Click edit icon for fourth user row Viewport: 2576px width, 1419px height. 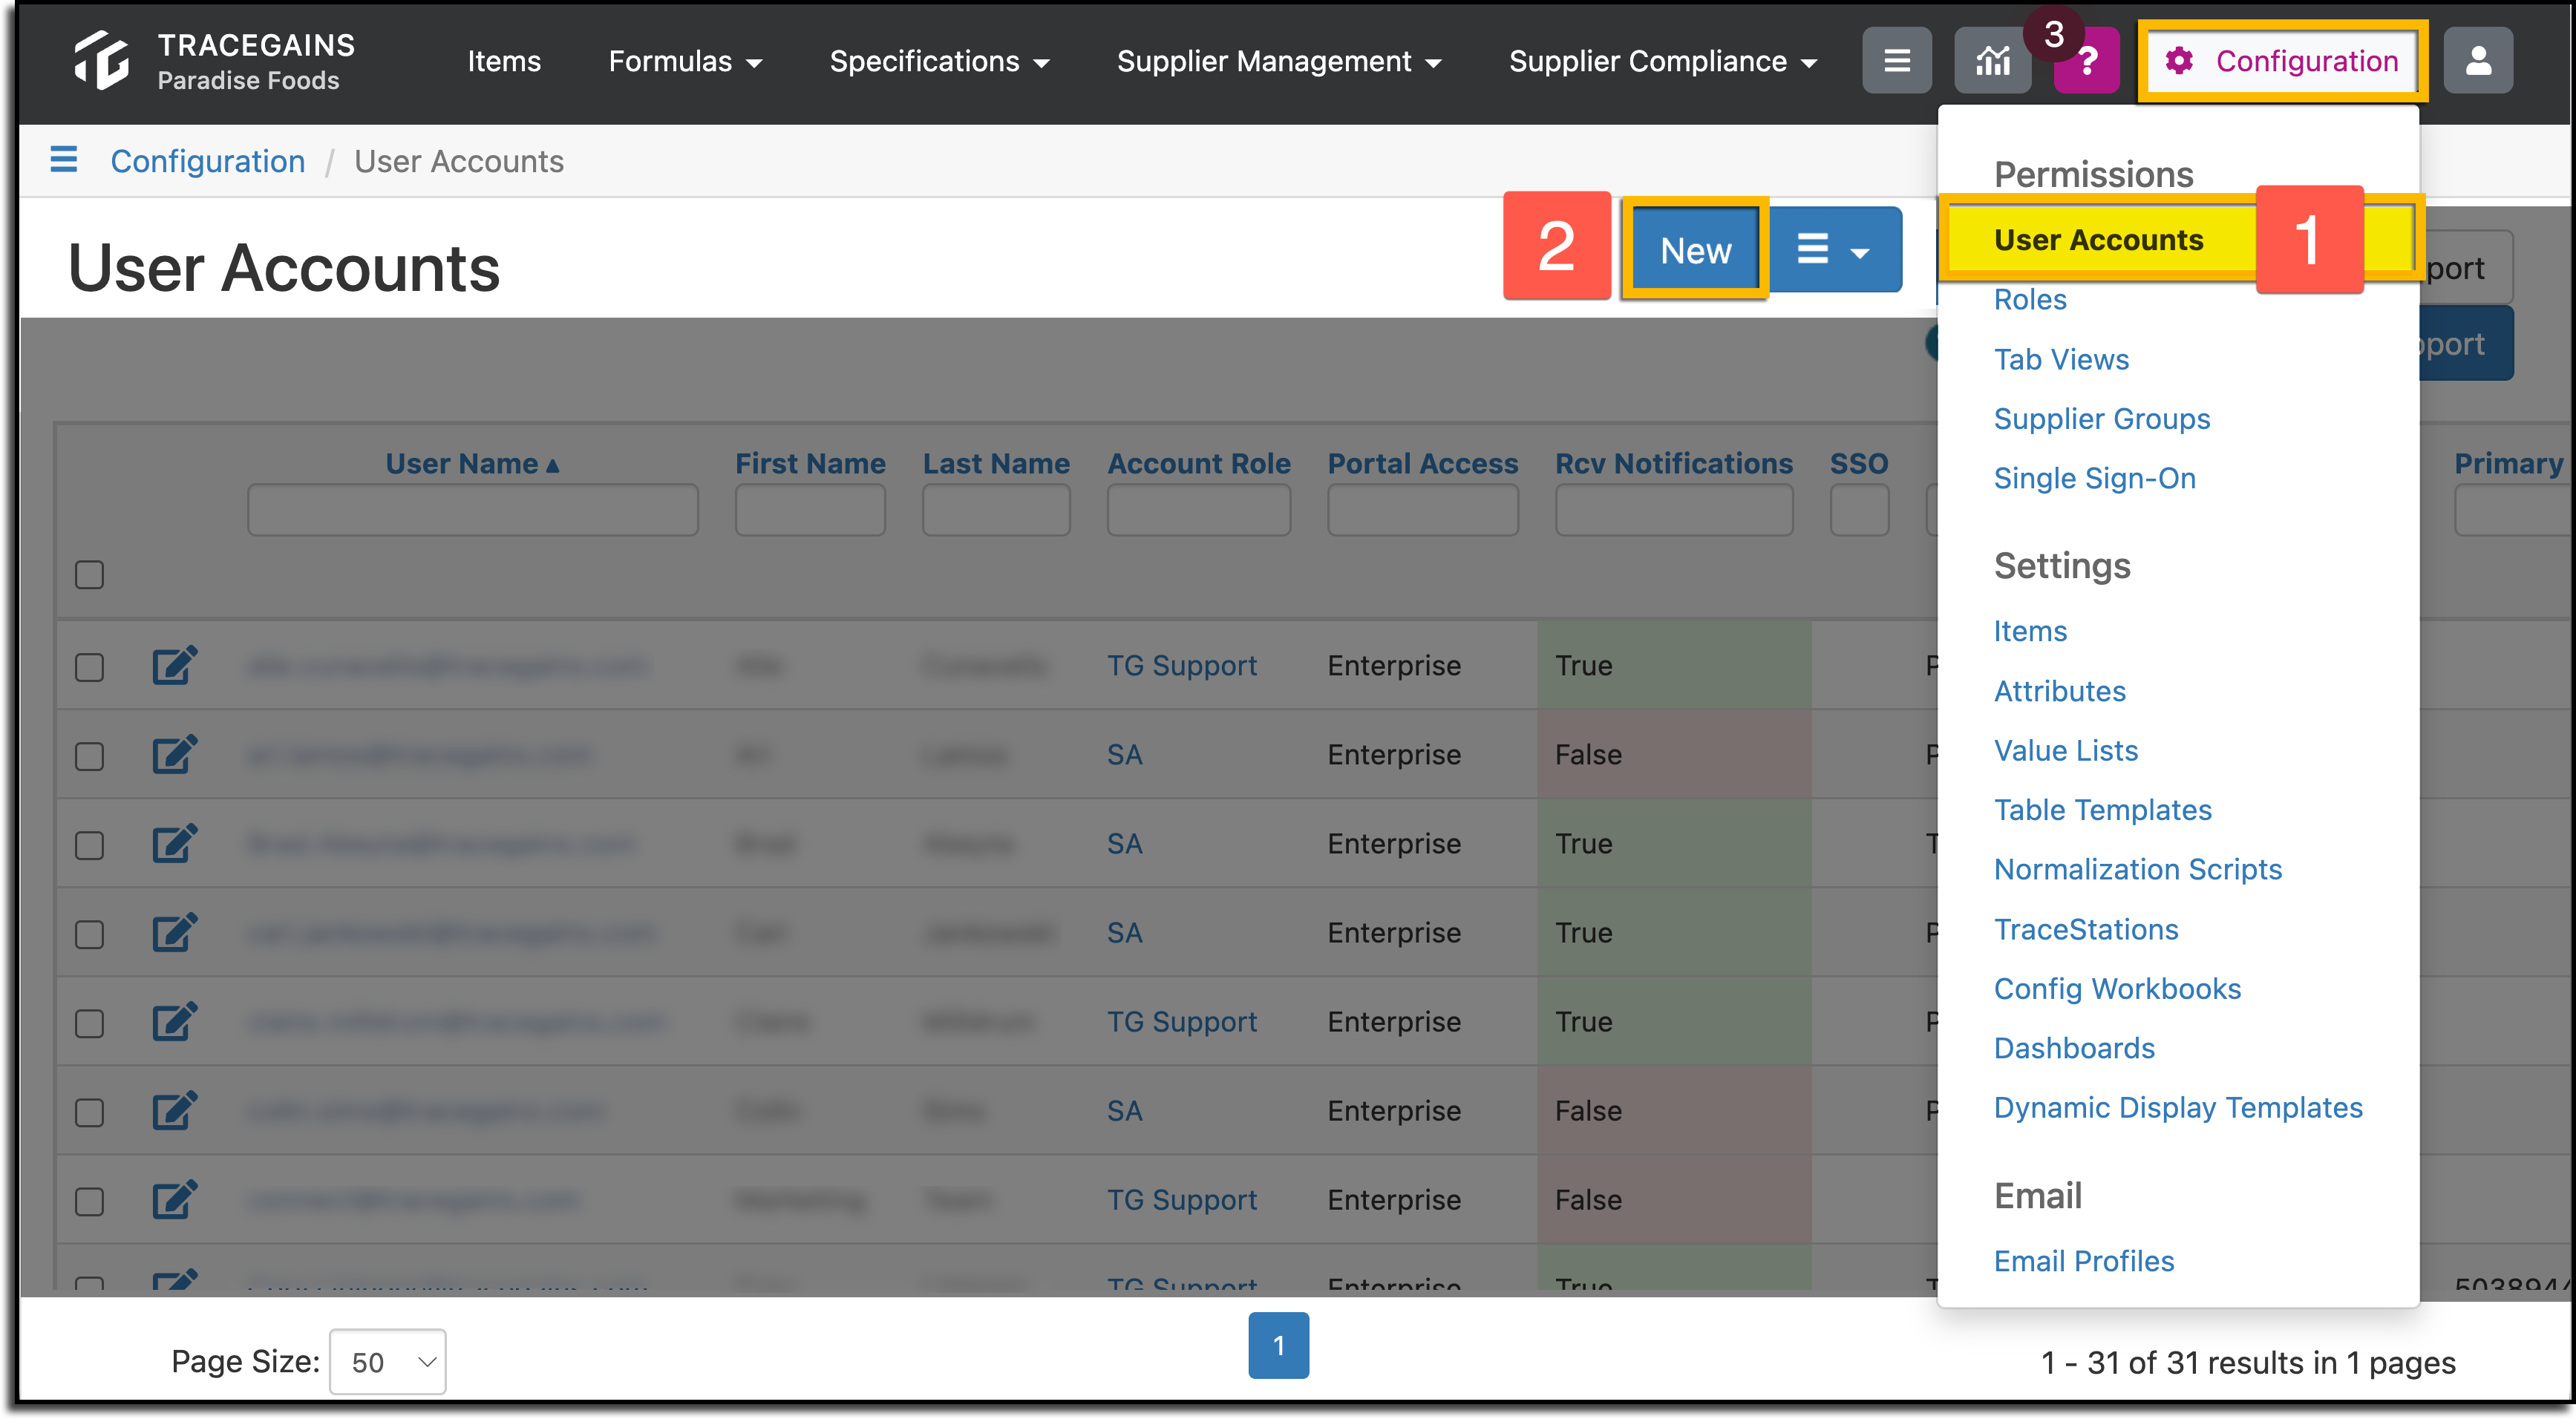pos(174,932)
